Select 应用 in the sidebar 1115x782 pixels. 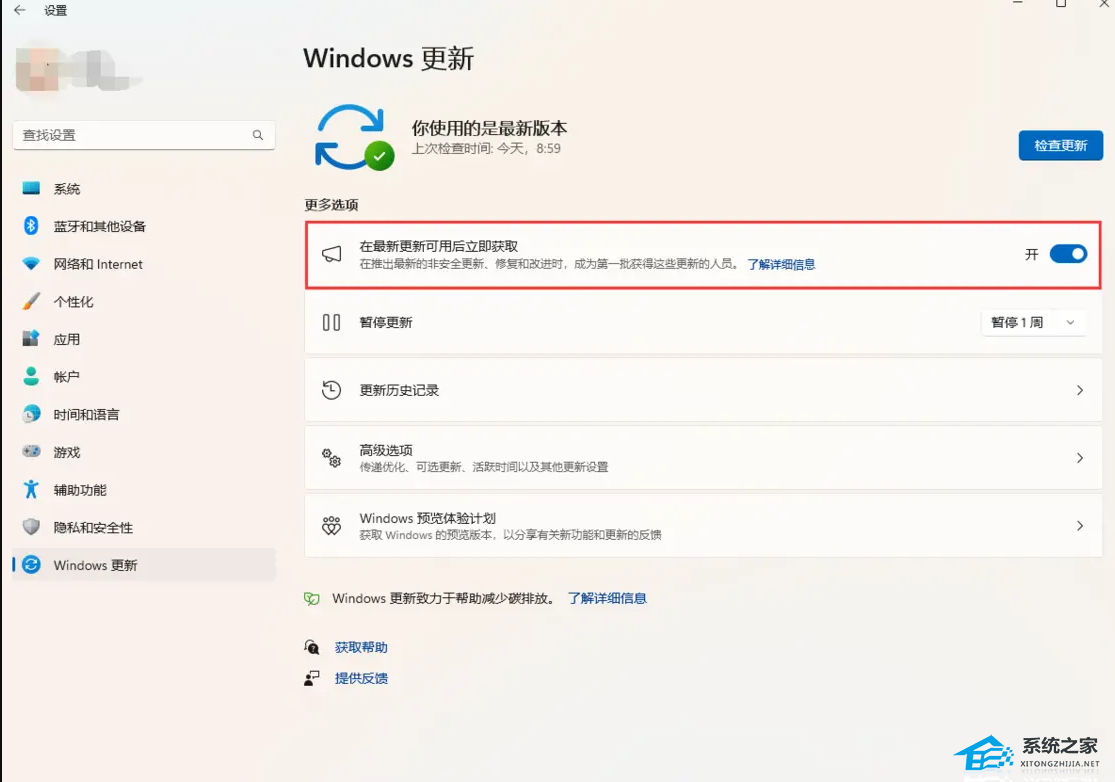click(144, 339)
